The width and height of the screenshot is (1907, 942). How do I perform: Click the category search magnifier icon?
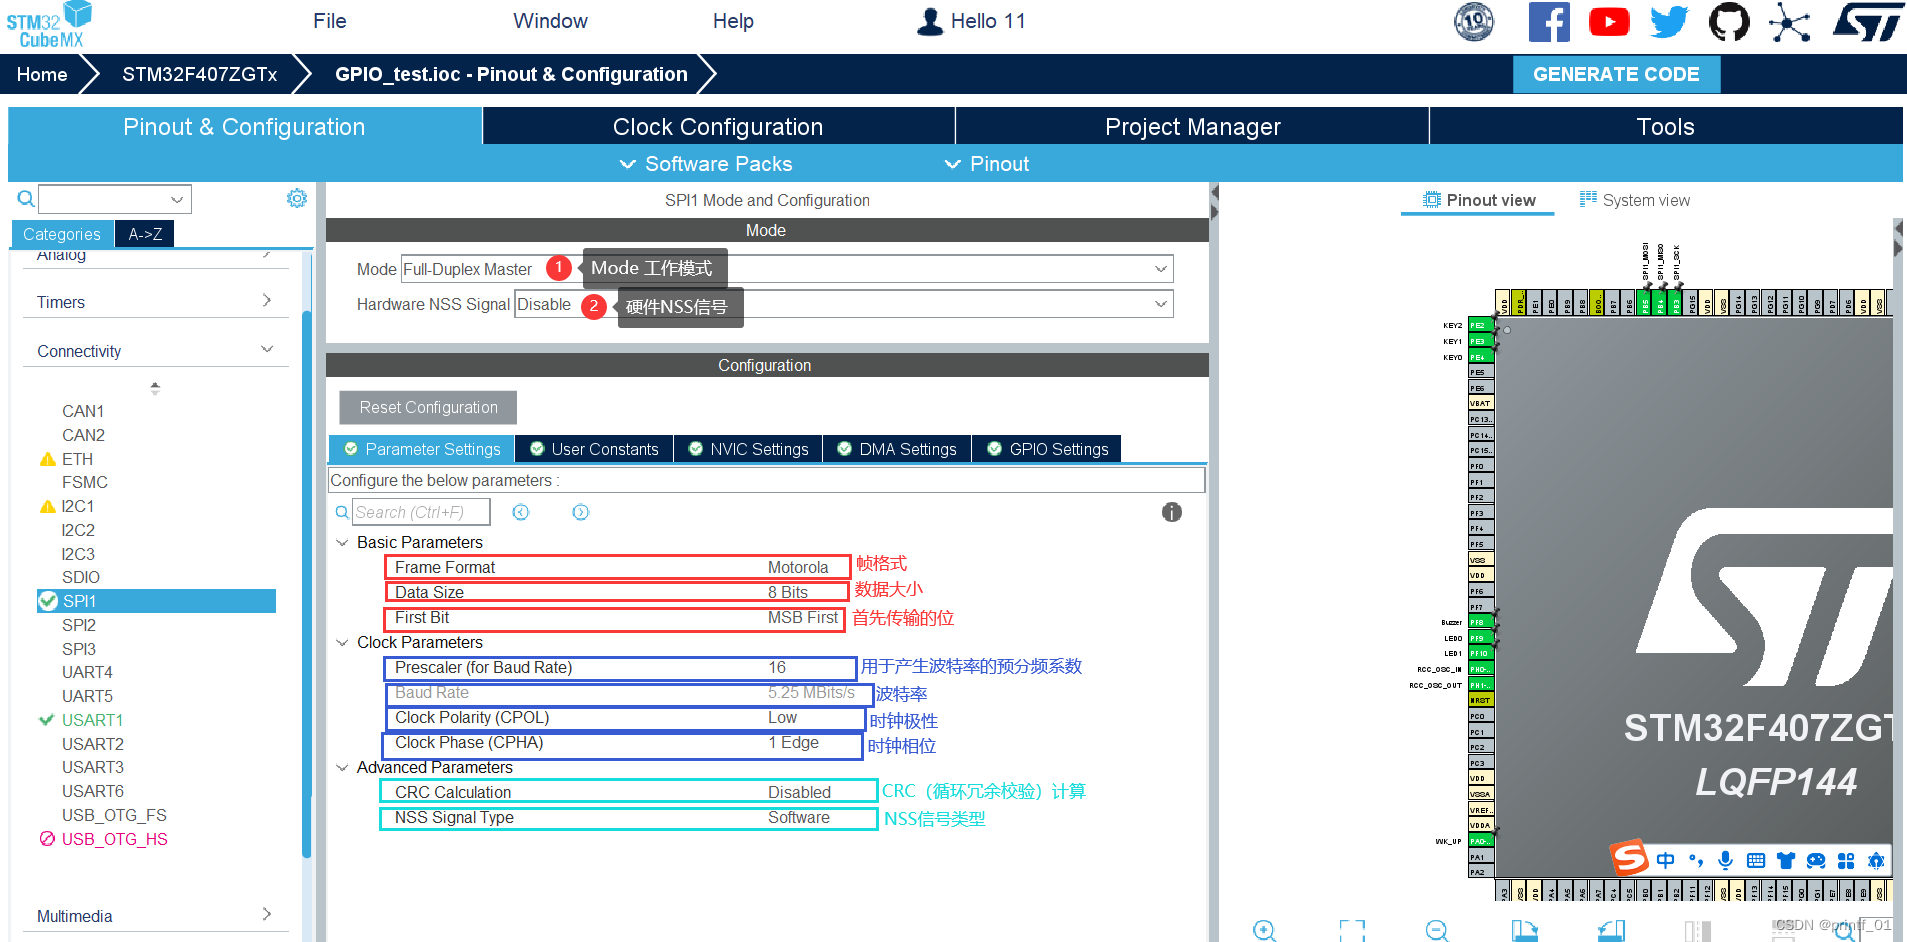coord(26,199)
